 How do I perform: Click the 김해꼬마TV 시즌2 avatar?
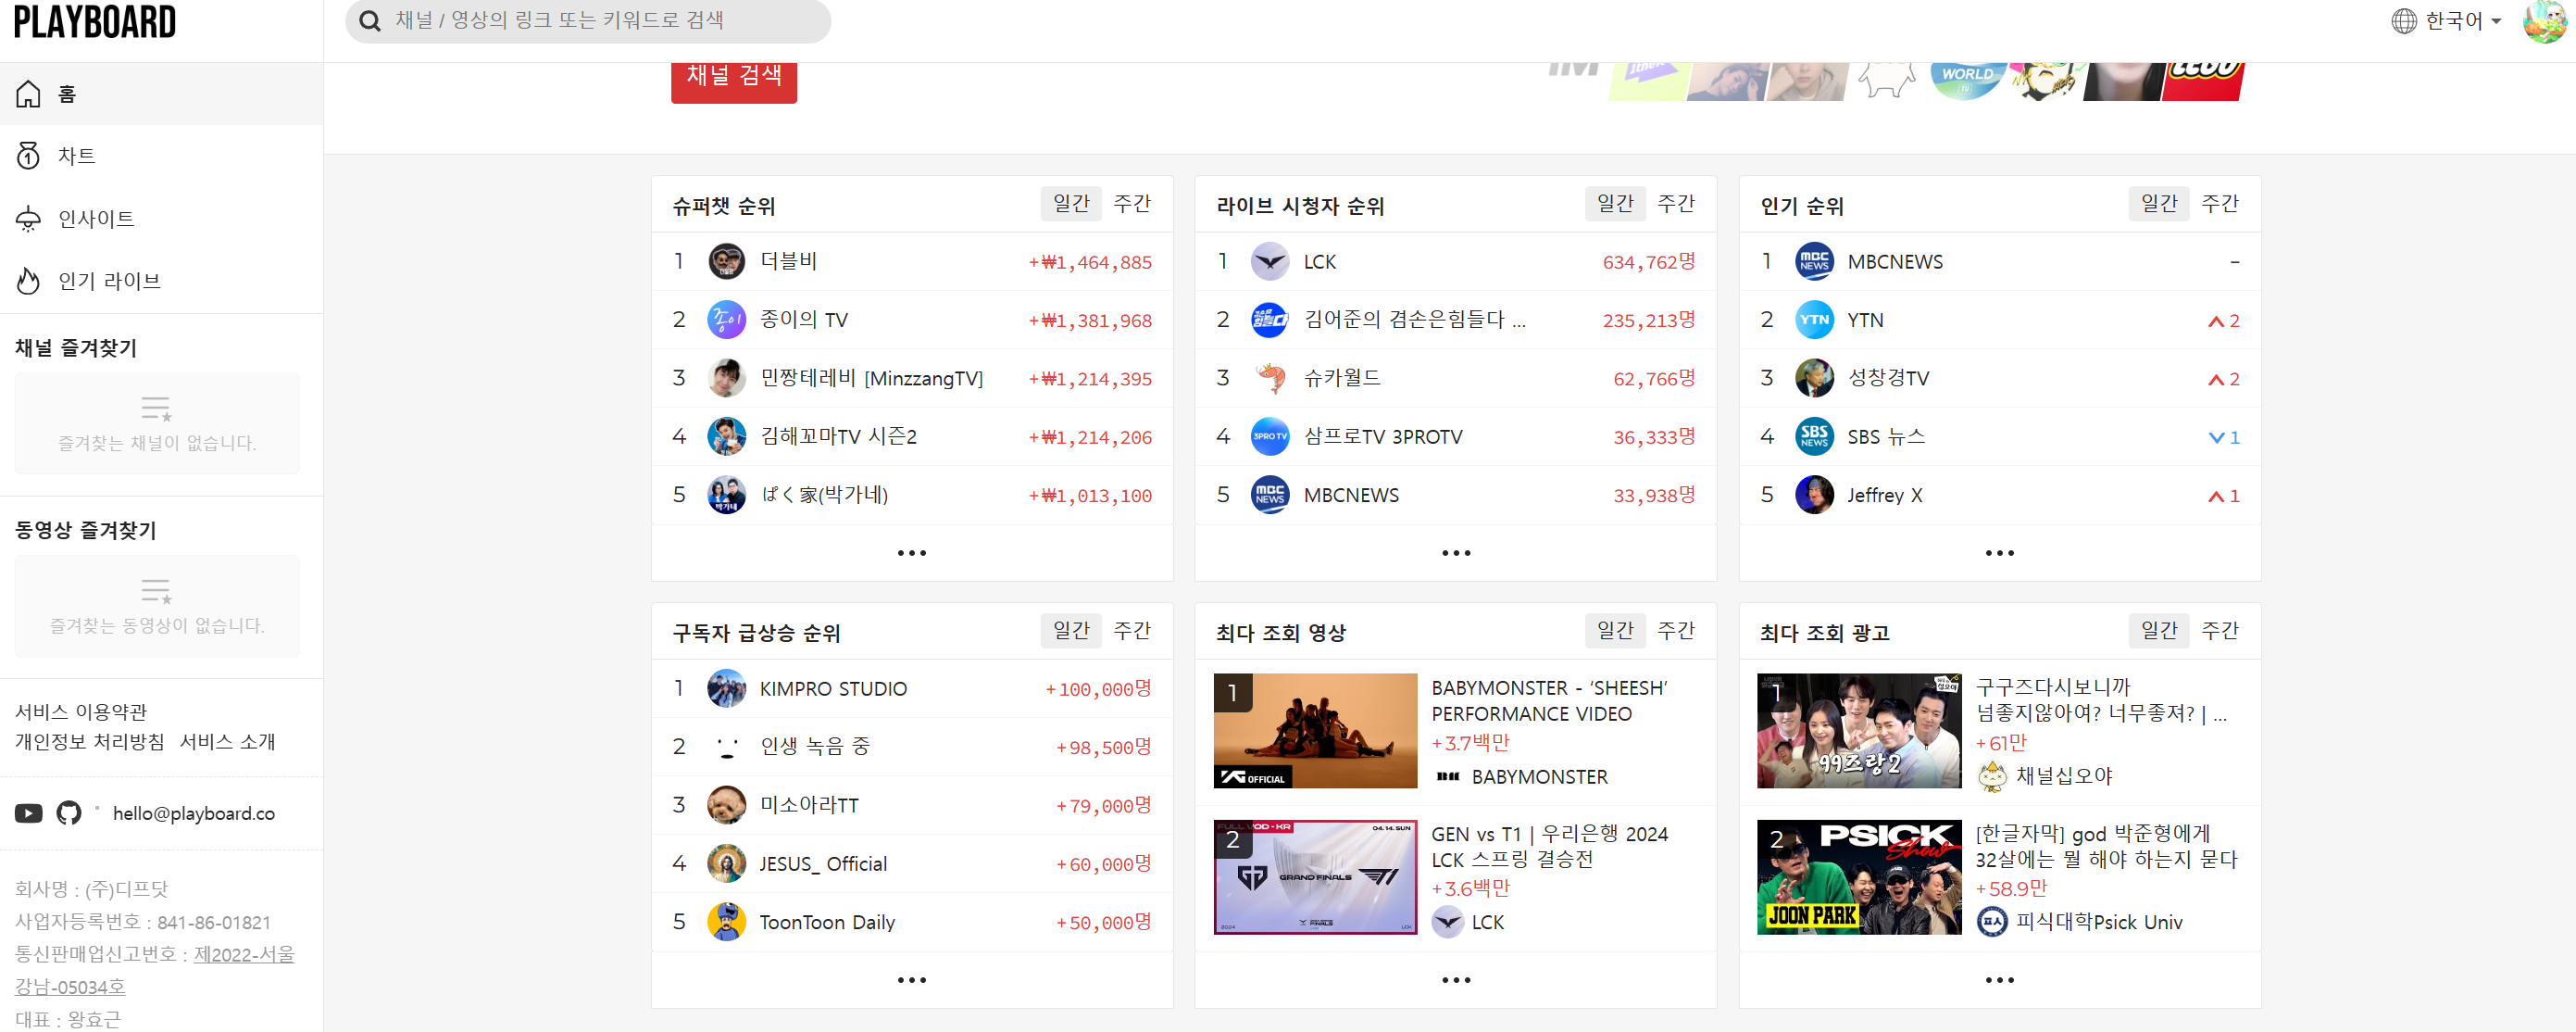727,437
